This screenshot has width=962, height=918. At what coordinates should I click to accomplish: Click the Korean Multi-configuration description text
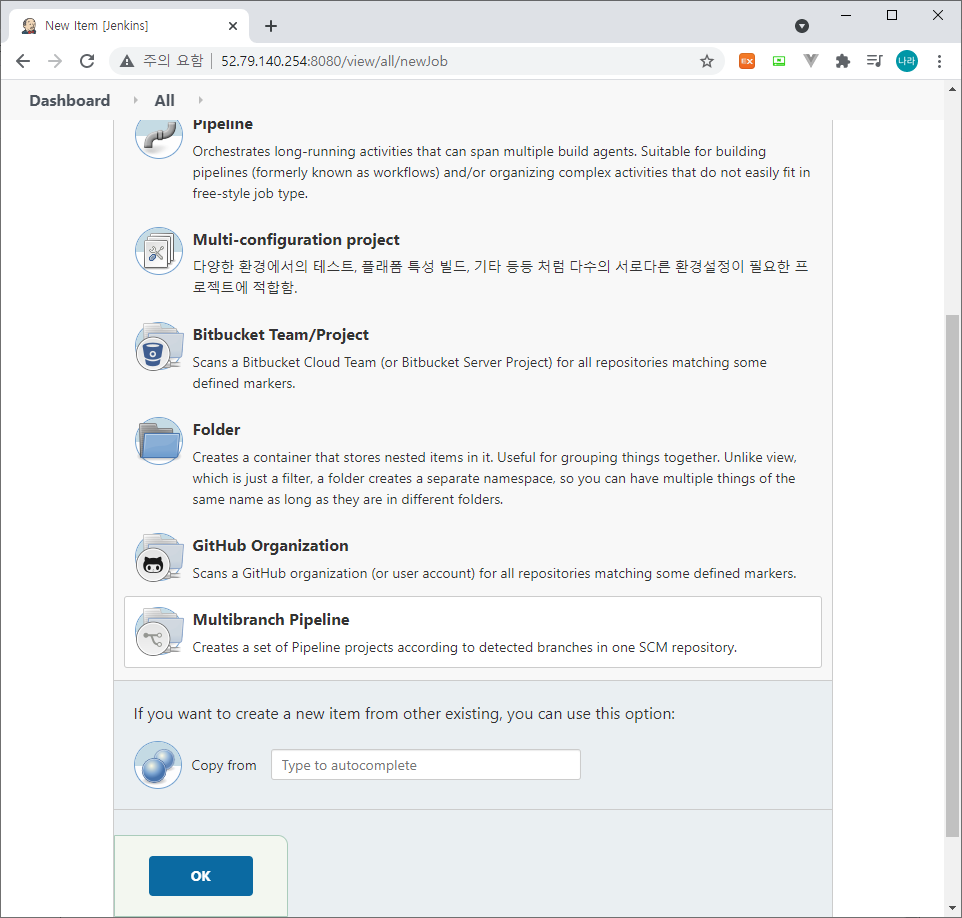[x=500, y=277]
